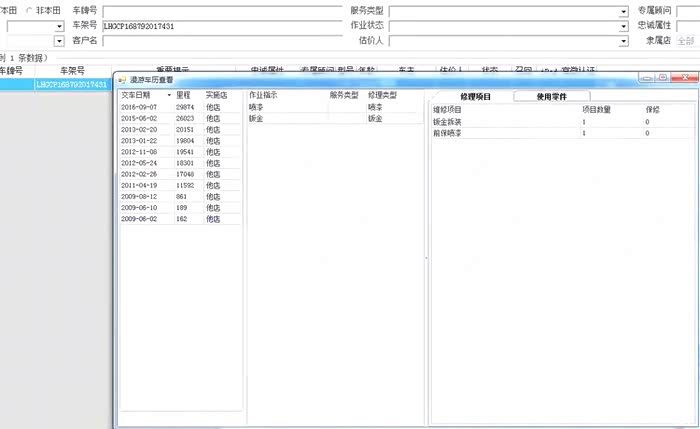Viewport: 700px width, 429px height.
Task: Expand the 作业状态 dropdown list
Action: [623, 26]
